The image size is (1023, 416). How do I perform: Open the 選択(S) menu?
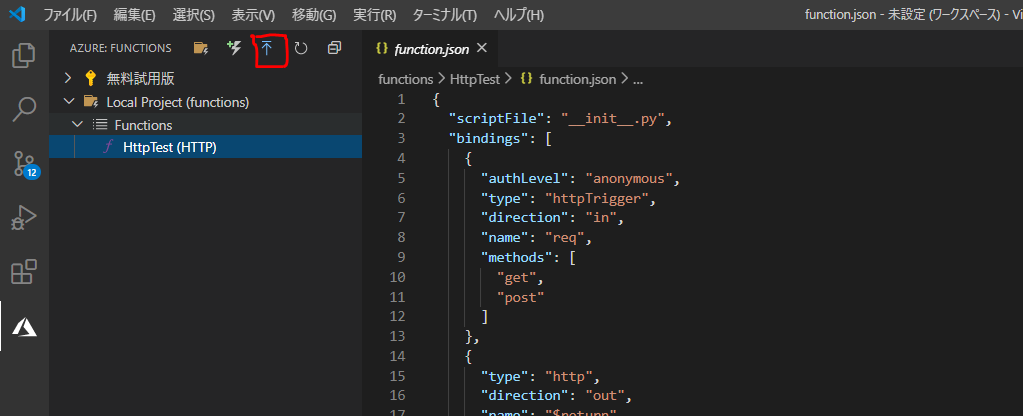click(x=194, y=15)
